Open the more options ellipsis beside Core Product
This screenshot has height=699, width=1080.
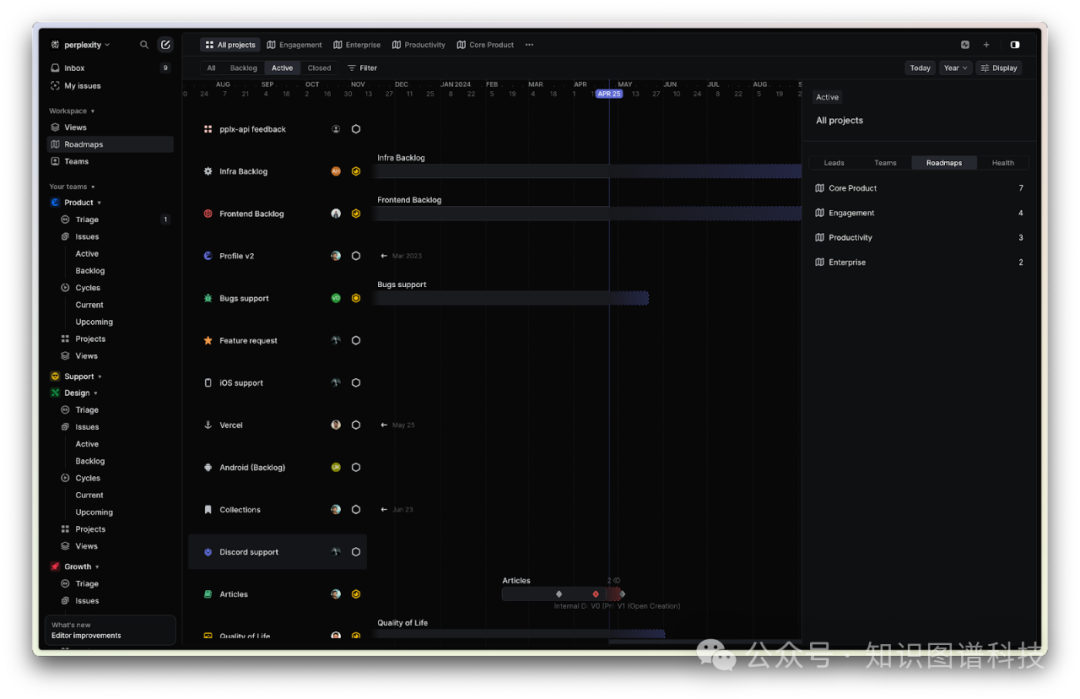pos(529,45)
